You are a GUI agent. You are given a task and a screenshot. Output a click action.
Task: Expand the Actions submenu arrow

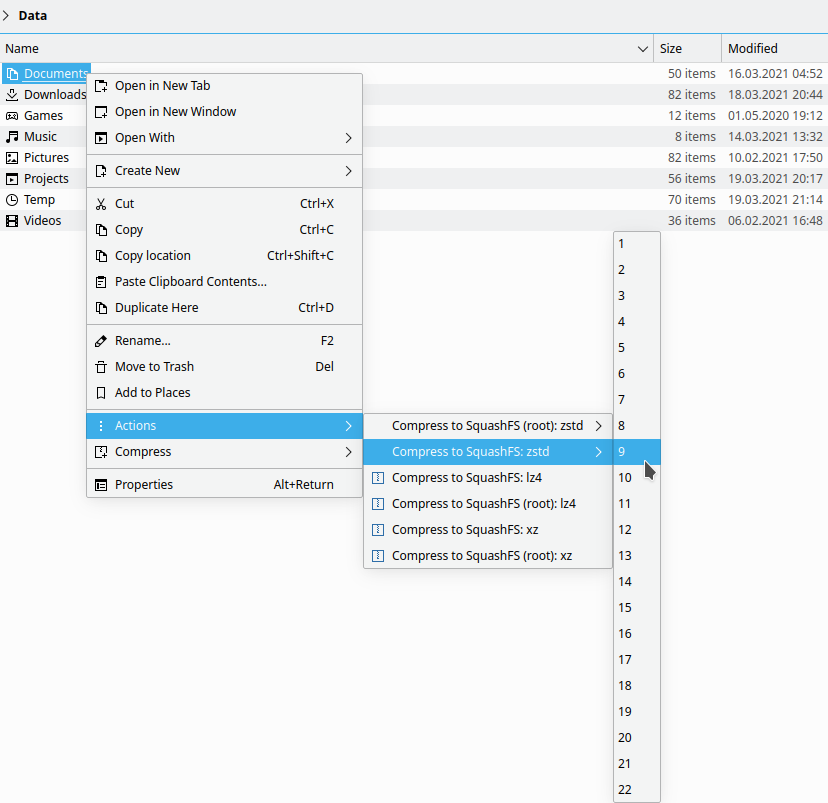click(349, 426)
